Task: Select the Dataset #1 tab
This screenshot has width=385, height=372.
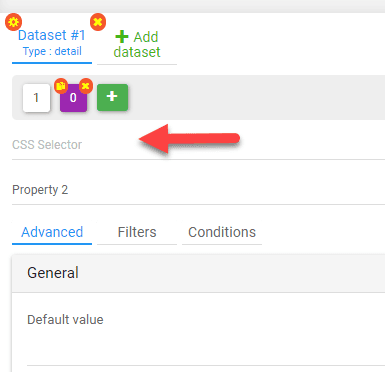Action: click(52, 43)
